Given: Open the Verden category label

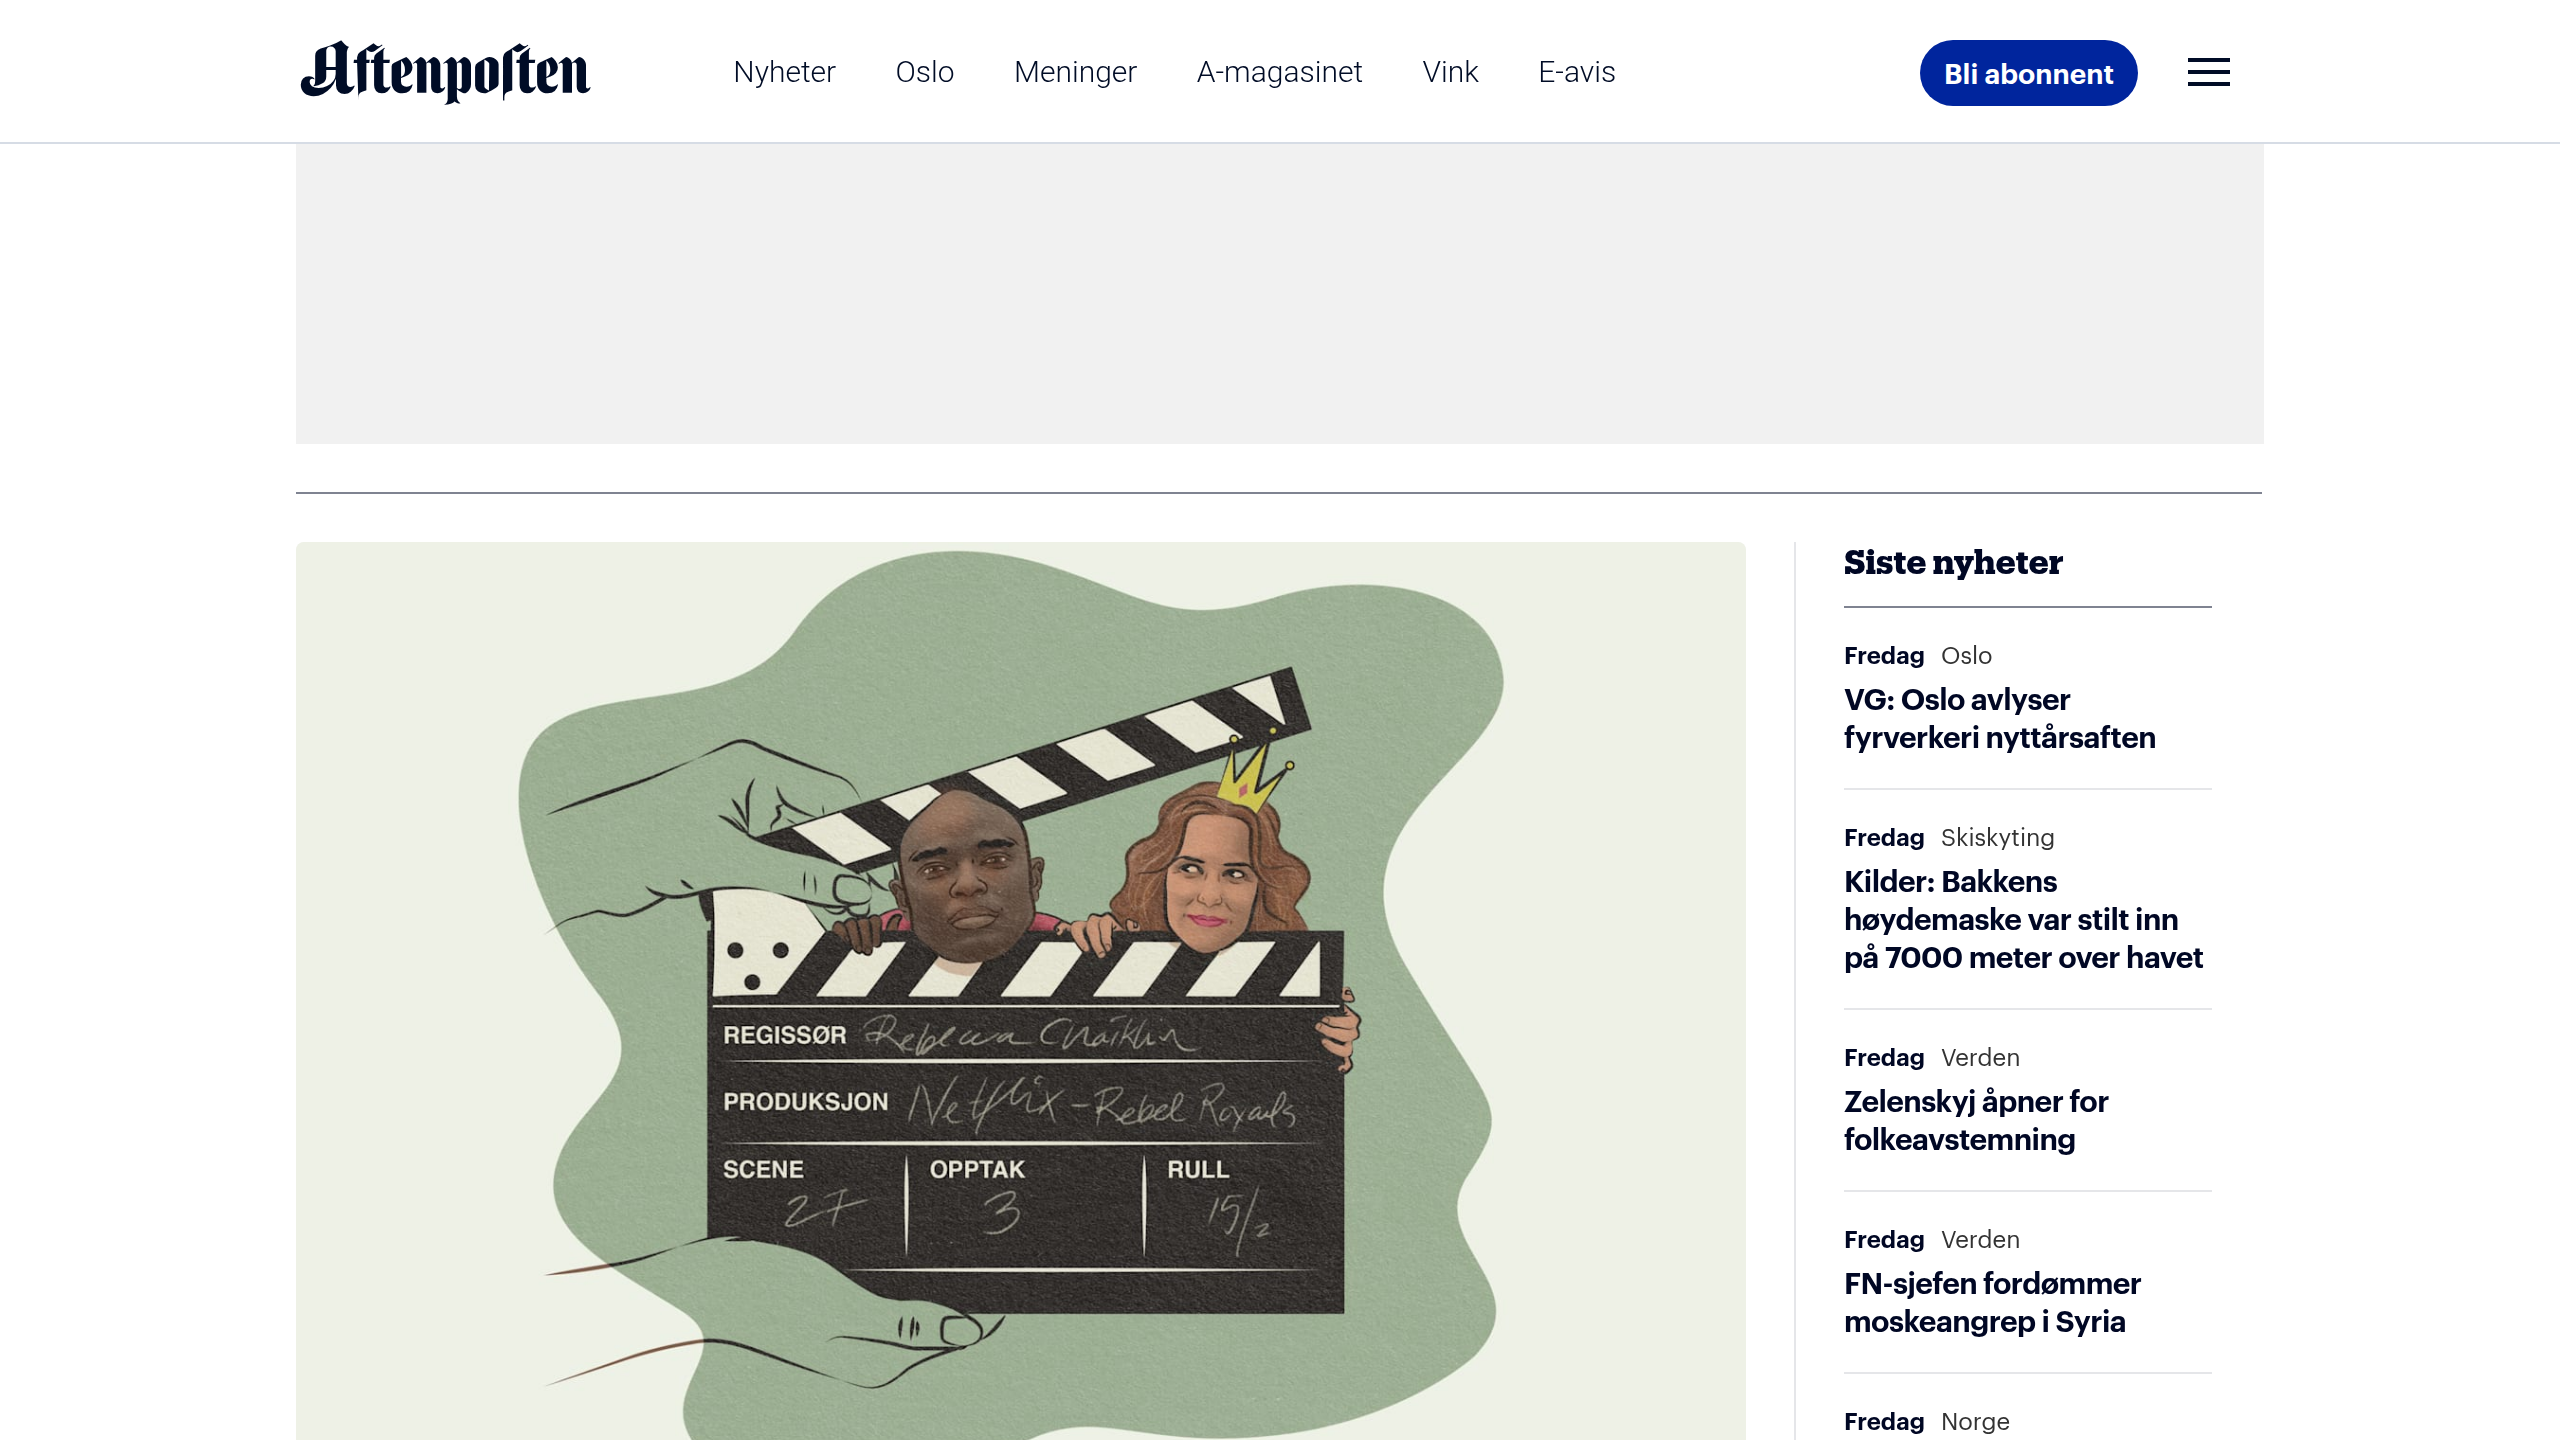Looking at the screenshot, I should pyautogui.click(x=1979, y=1057).
